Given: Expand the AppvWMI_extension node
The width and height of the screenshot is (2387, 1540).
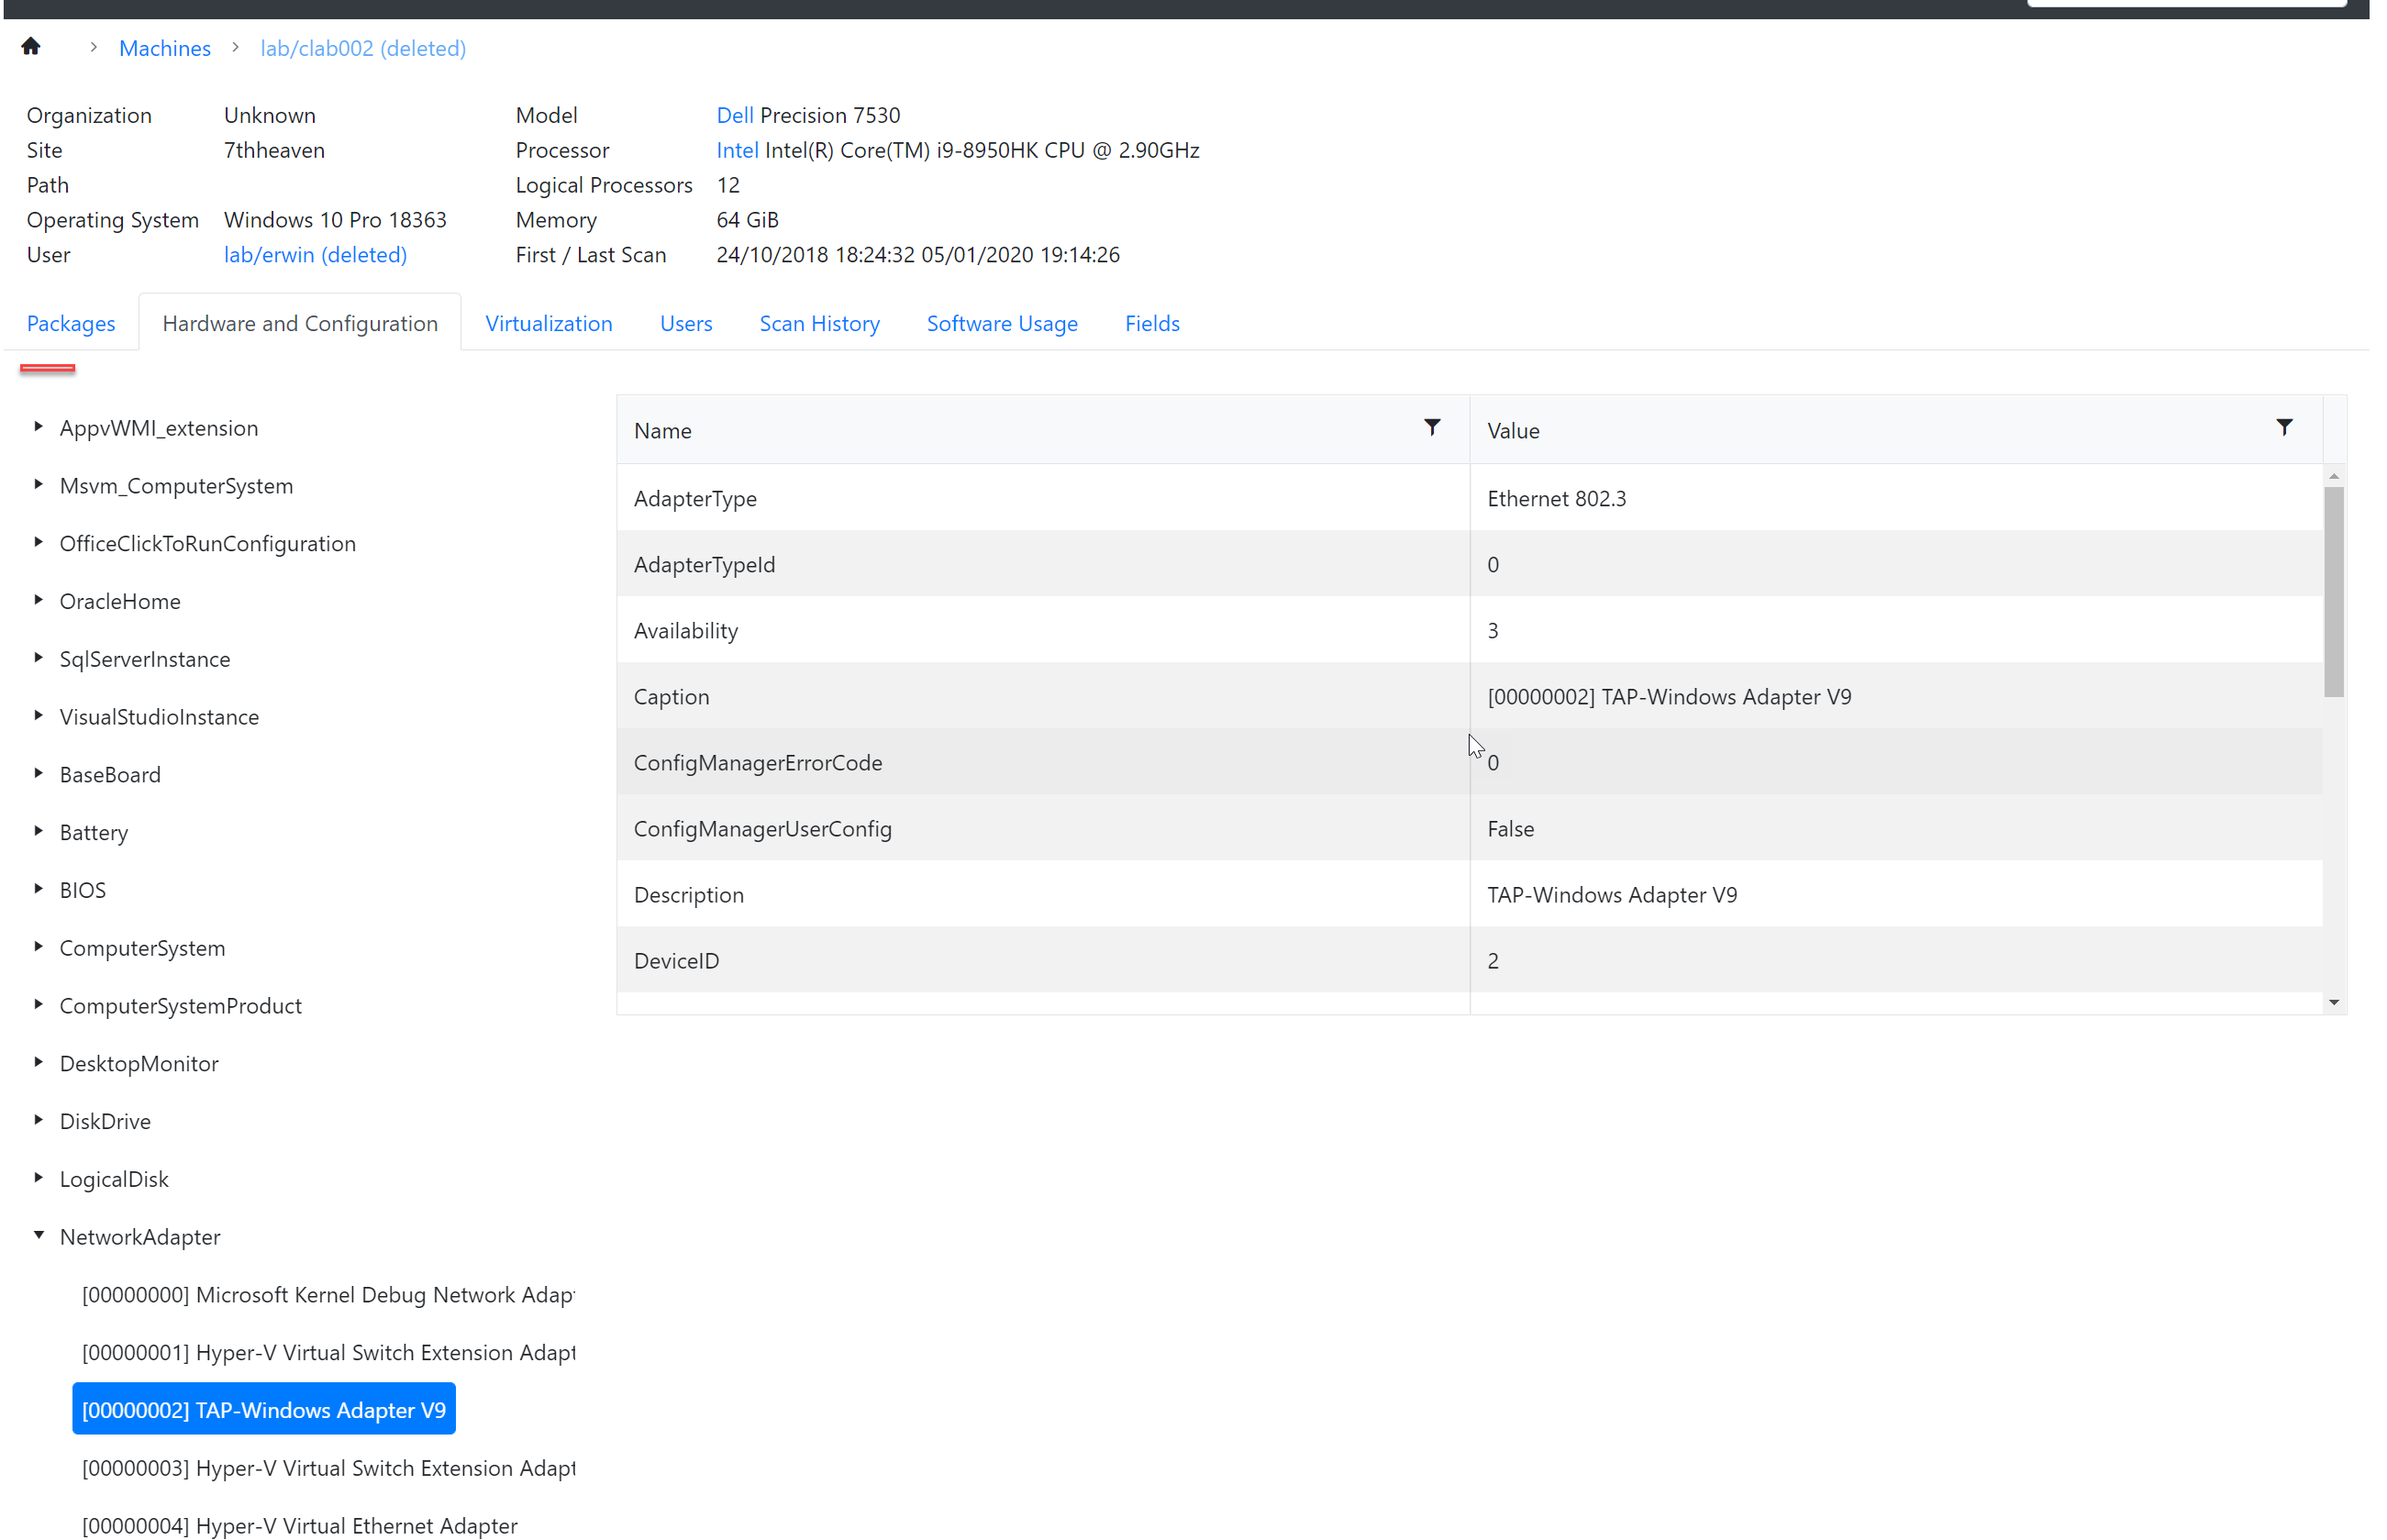Looking at the screenshot, I should point(38,427).
